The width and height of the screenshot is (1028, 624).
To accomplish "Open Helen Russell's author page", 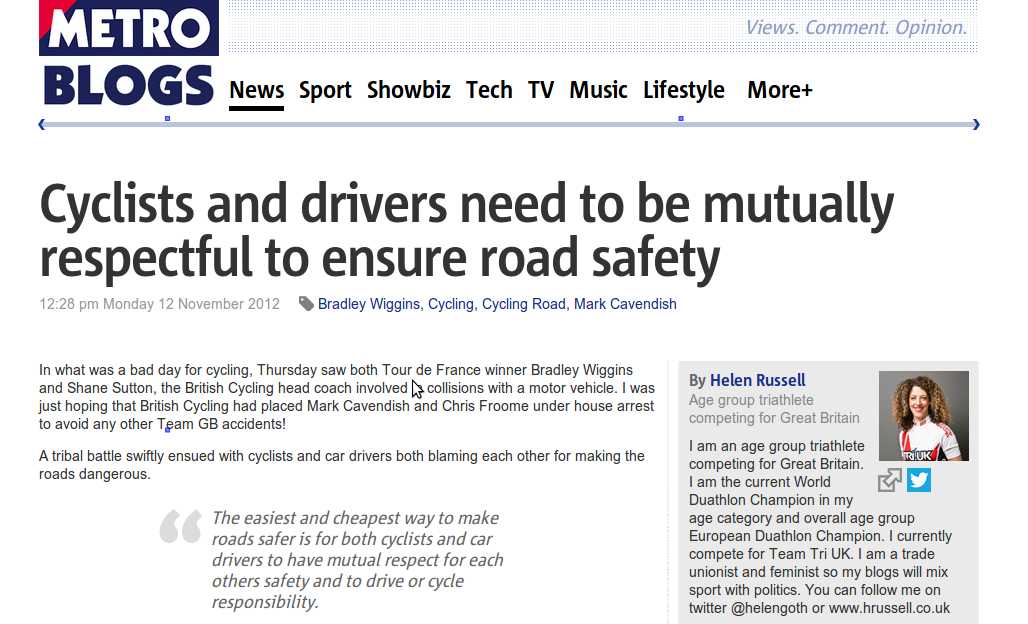I will point(757,380).
